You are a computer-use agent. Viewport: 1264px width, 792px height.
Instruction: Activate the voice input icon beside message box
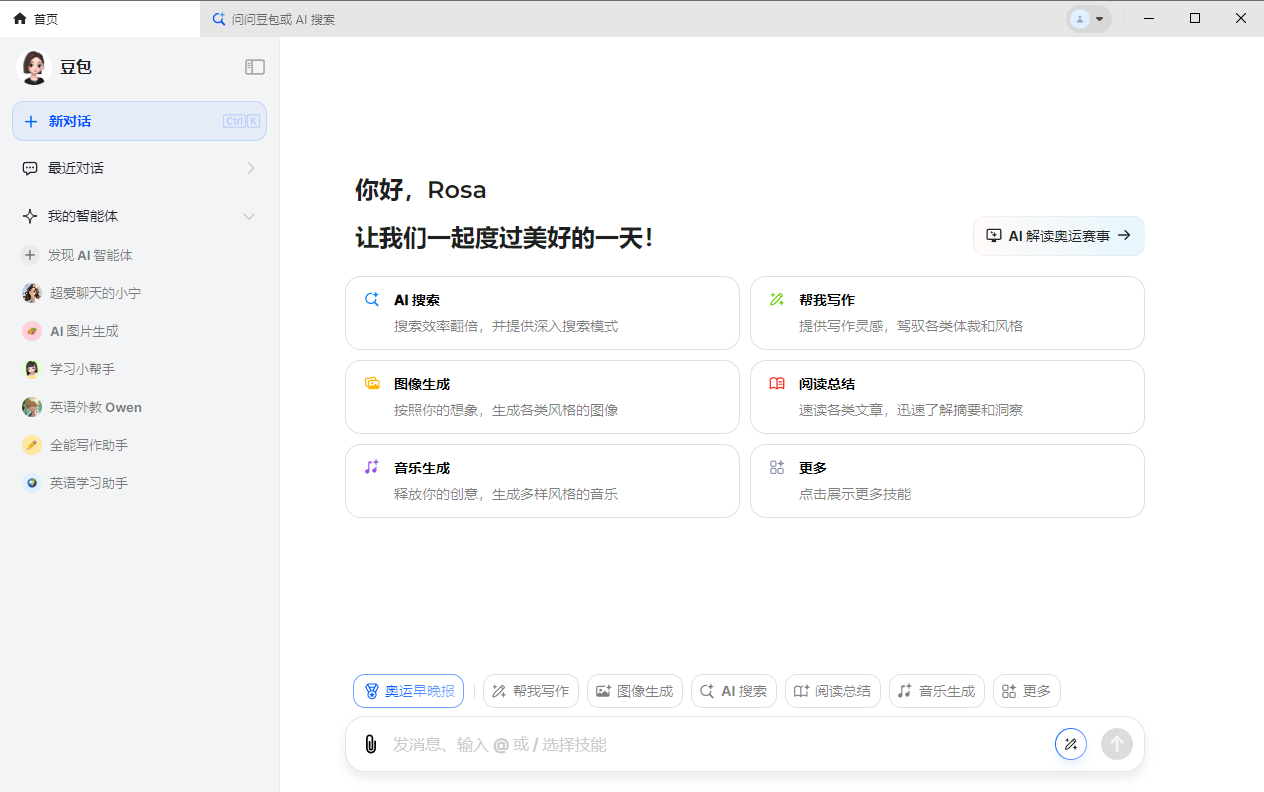(x=1071, y=744)
